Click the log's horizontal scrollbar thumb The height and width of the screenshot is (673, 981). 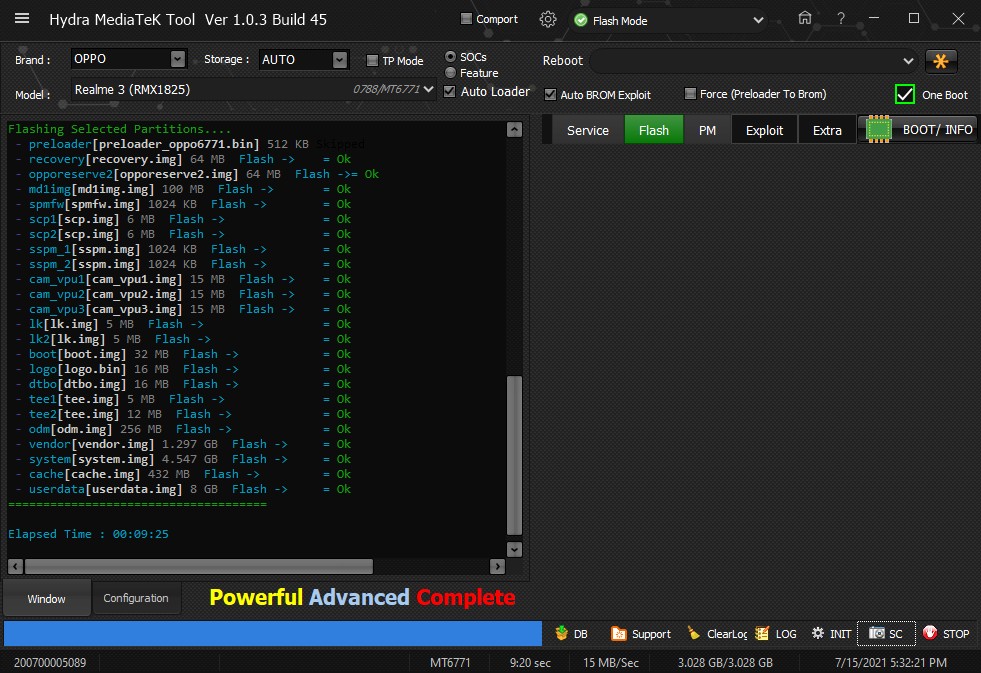coord(199,567)
